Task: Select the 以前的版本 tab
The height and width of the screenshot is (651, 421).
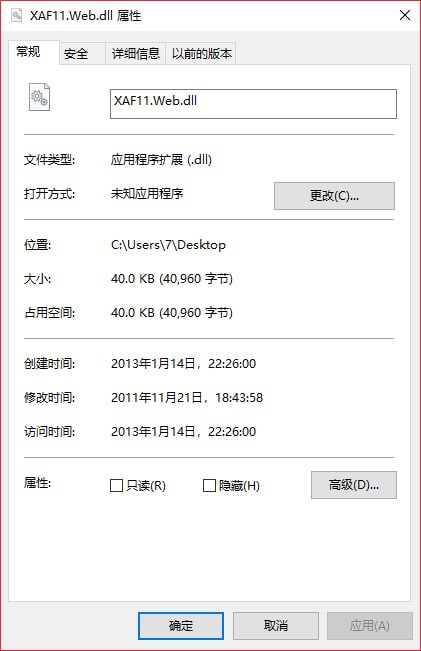Action: (x=201, y=54)
